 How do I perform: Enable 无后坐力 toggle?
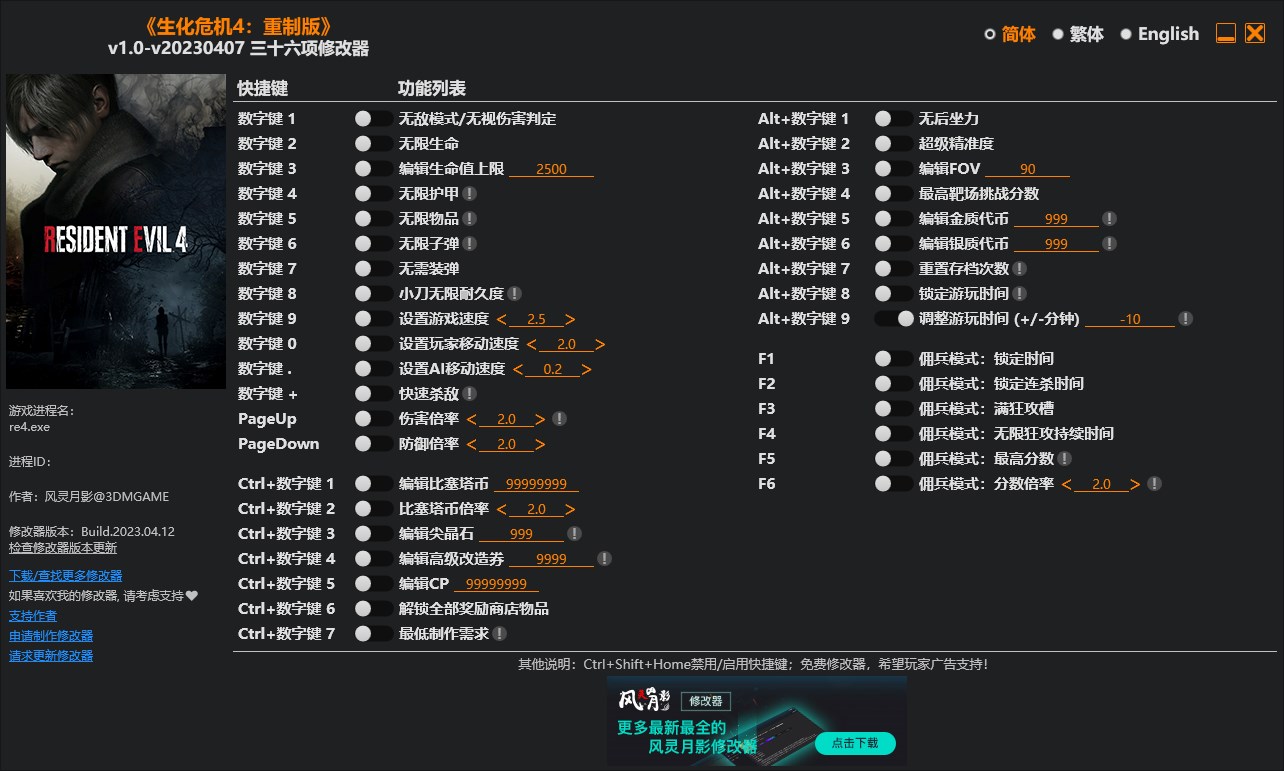[893, 118]
